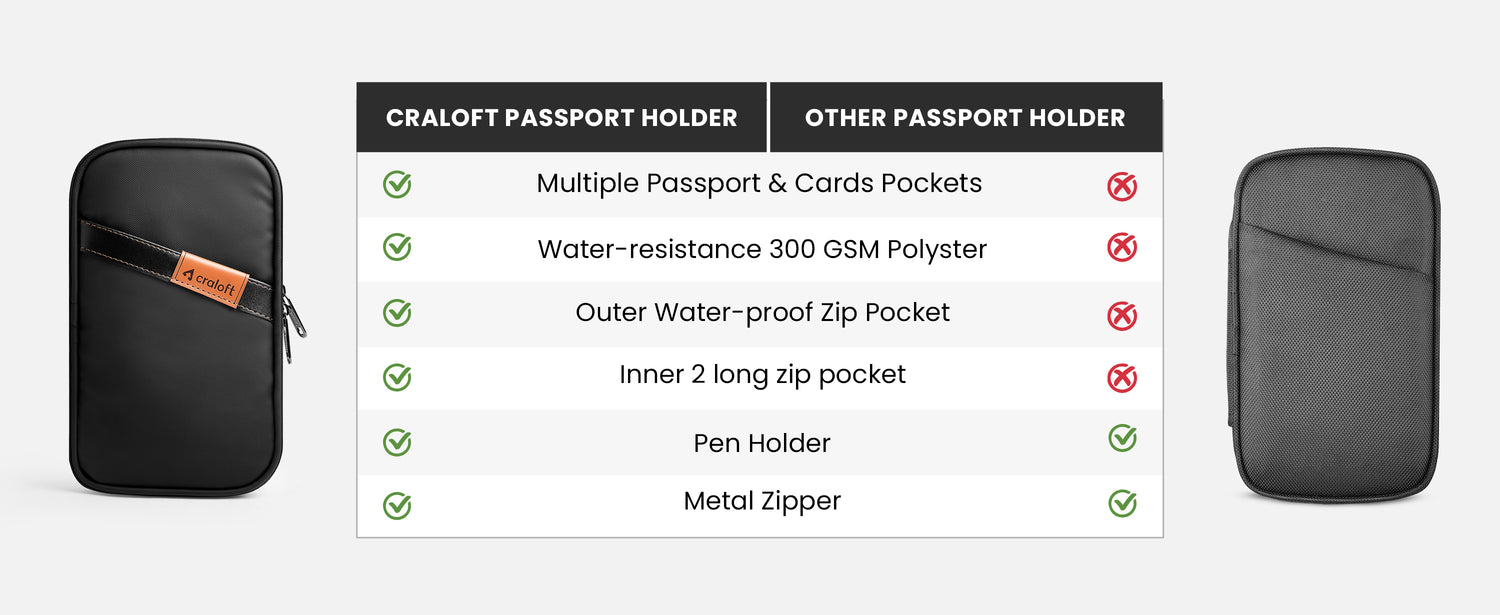Click green check beside Outer Water-proof Zip Pocket
This screenshot has height=615, width=1500.
(397, 313)
